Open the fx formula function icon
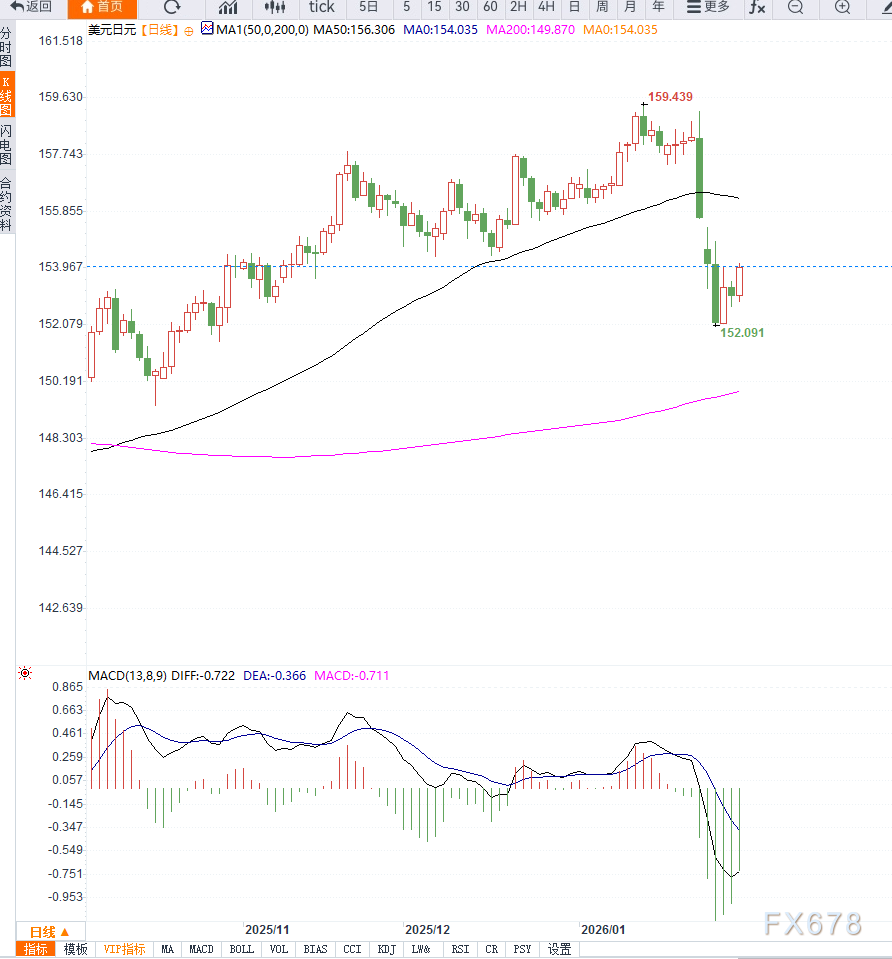This screenshot has width=892, height=959. (x=757, y=7)
